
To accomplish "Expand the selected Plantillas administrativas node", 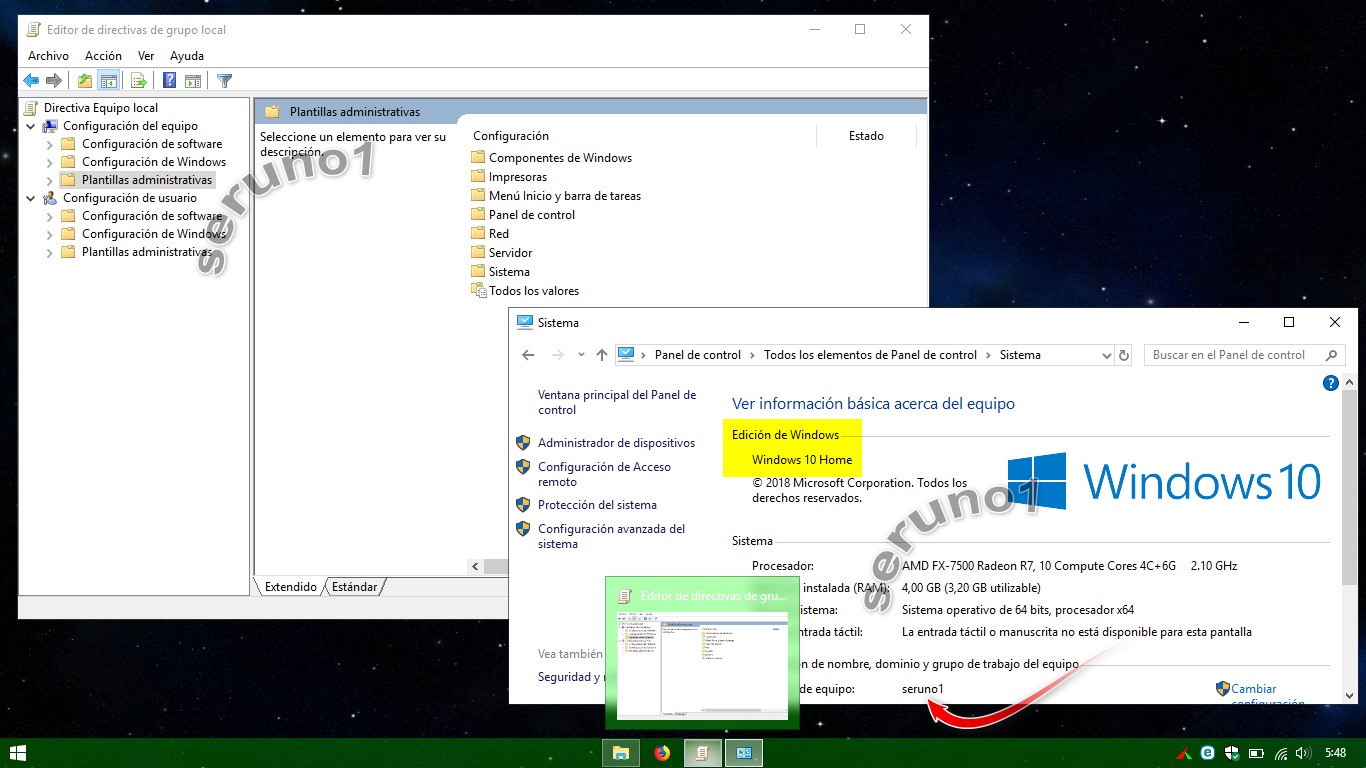I will click(50, 180).
